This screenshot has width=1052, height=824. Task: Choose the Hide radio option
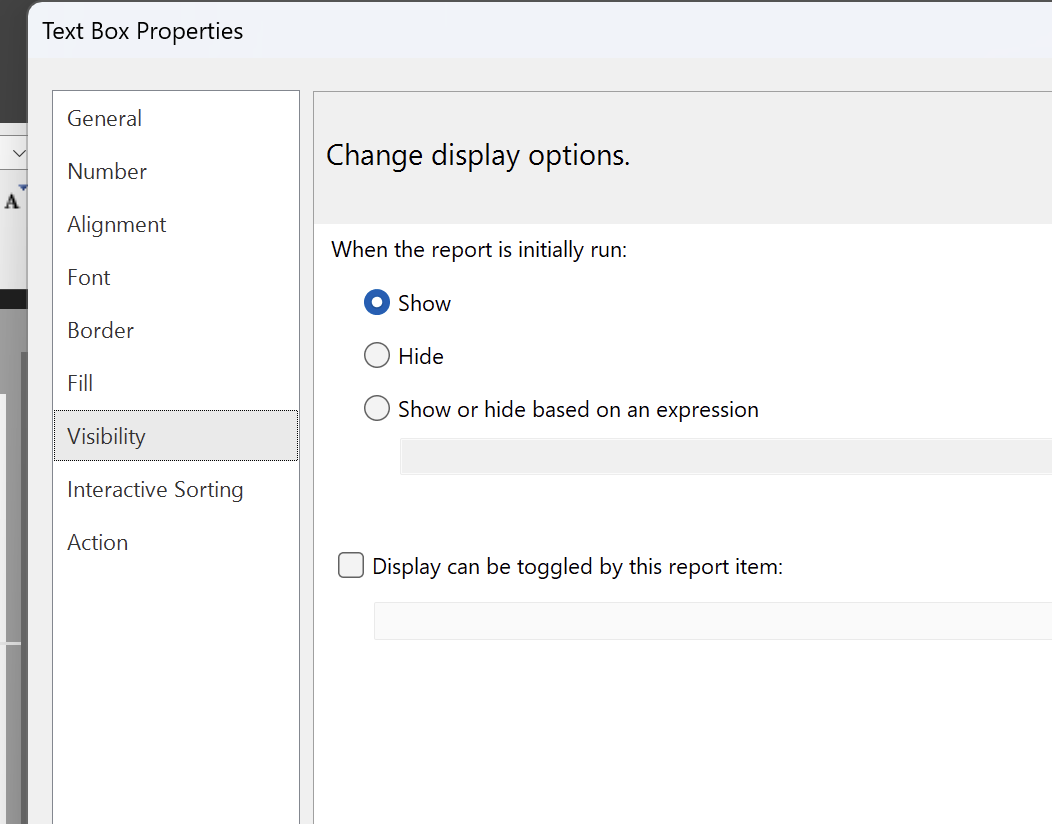coord(377,356)
